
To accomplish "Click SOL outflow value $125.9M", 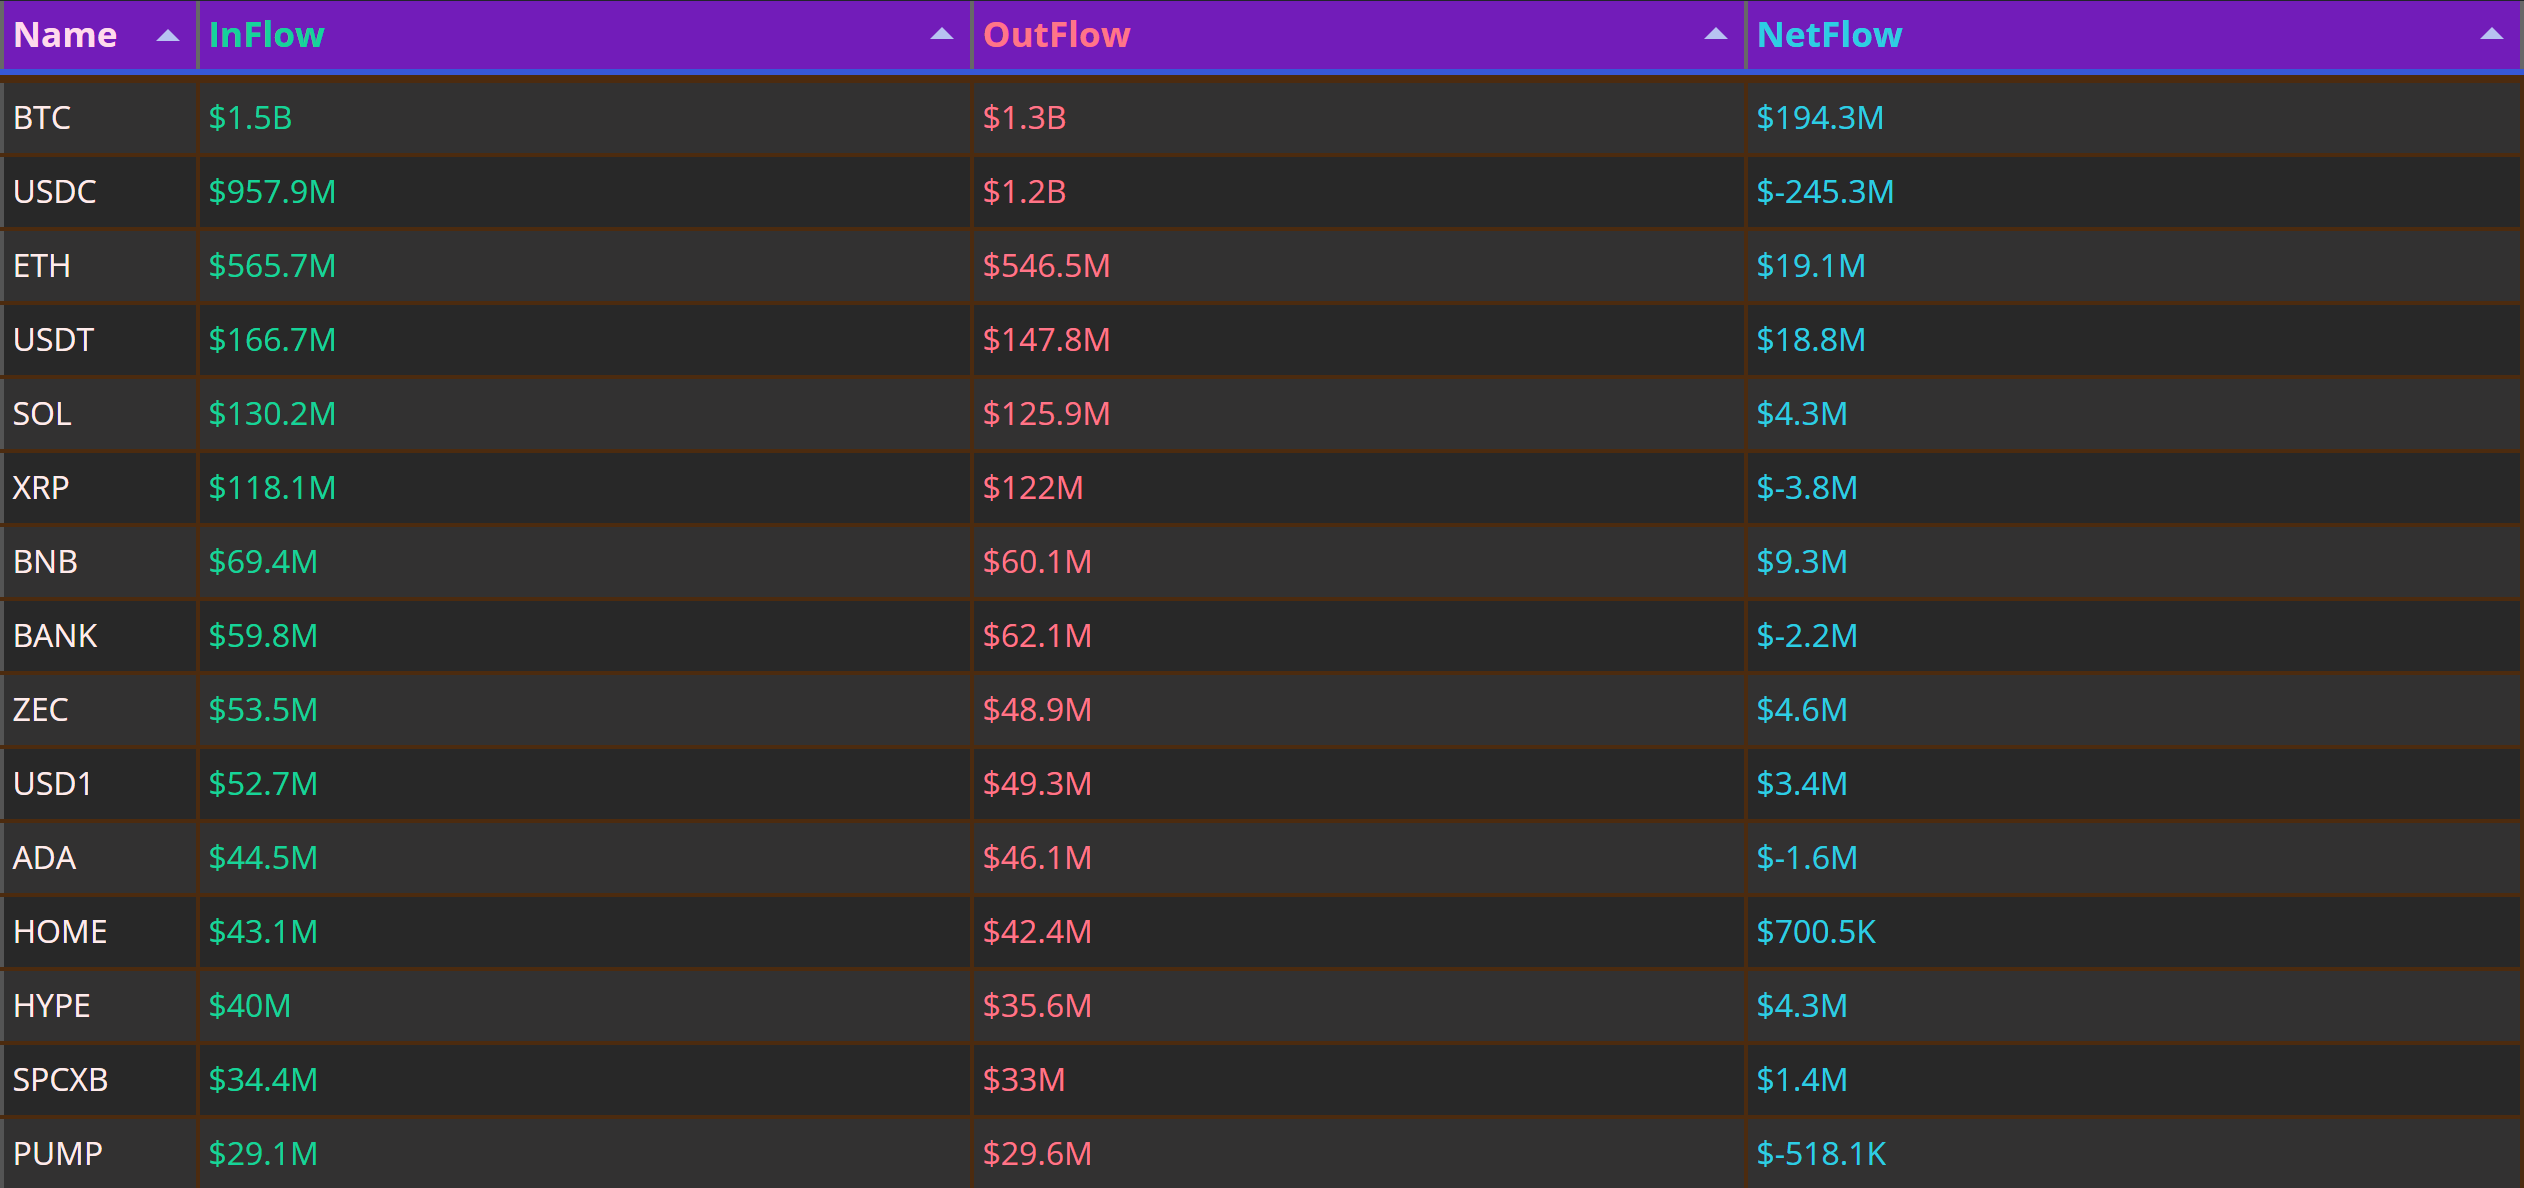I will (1046, 414).
